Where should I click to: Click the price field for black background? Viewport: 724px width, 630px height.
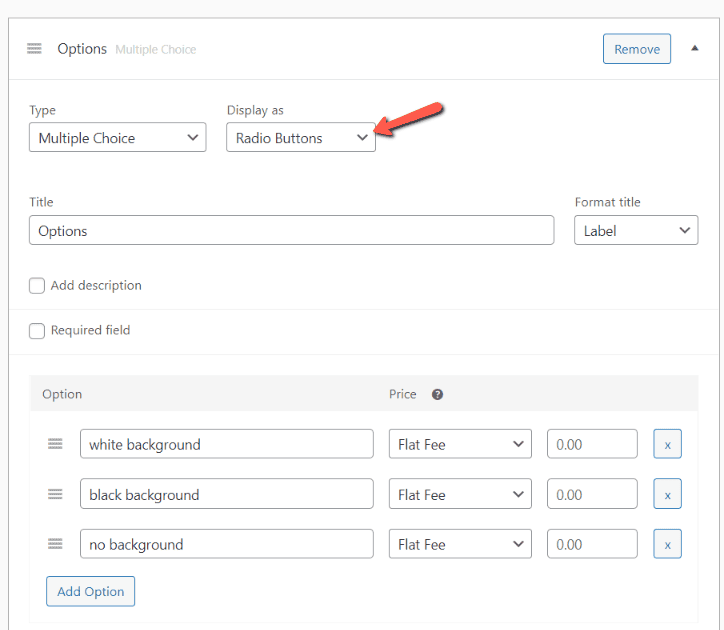tap(591, 494)
